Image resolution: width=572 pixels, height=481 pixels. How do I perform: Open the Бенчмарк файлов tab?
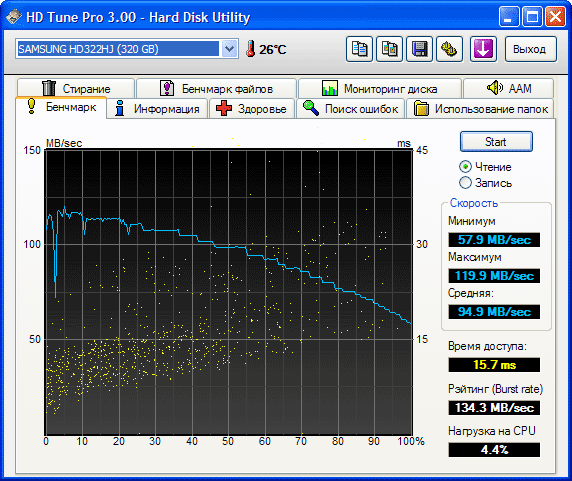coord(216,89)
